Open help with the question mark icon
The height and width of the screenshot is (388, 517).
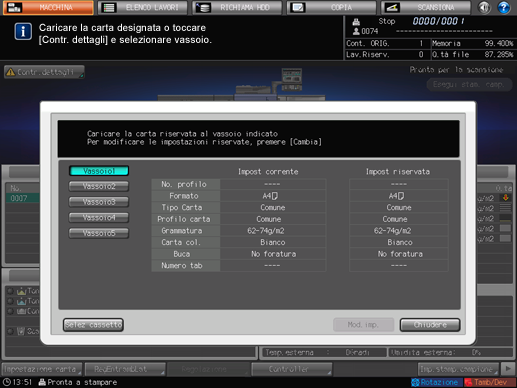pyautogui.click(x=504, y=7)
